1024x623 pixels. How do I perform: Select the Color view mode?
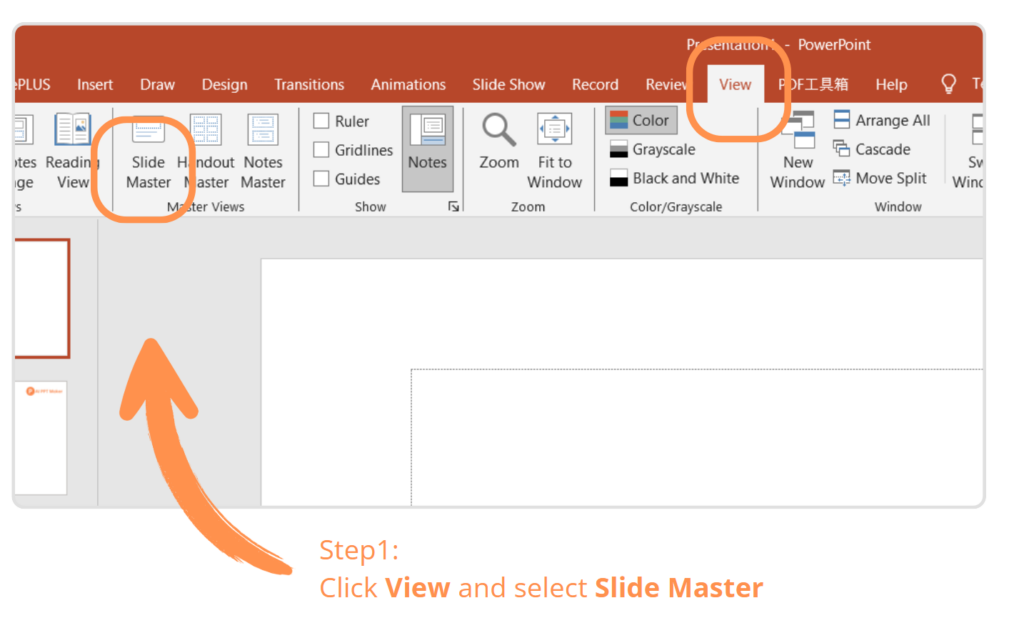tap(640, 120)
